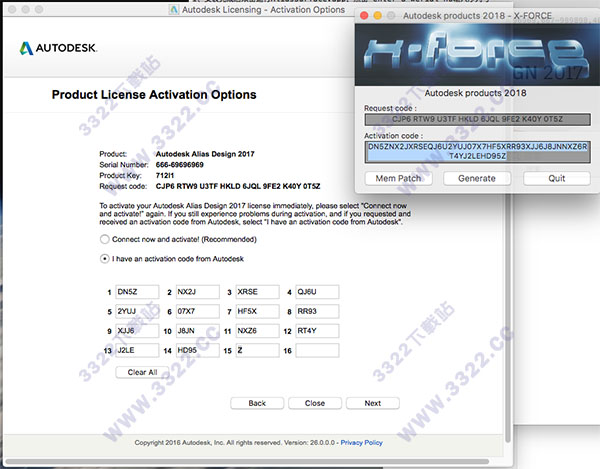The image size is (600, 469).
Task: Click activation field 15 containing Z
Action: coord(258,350)
